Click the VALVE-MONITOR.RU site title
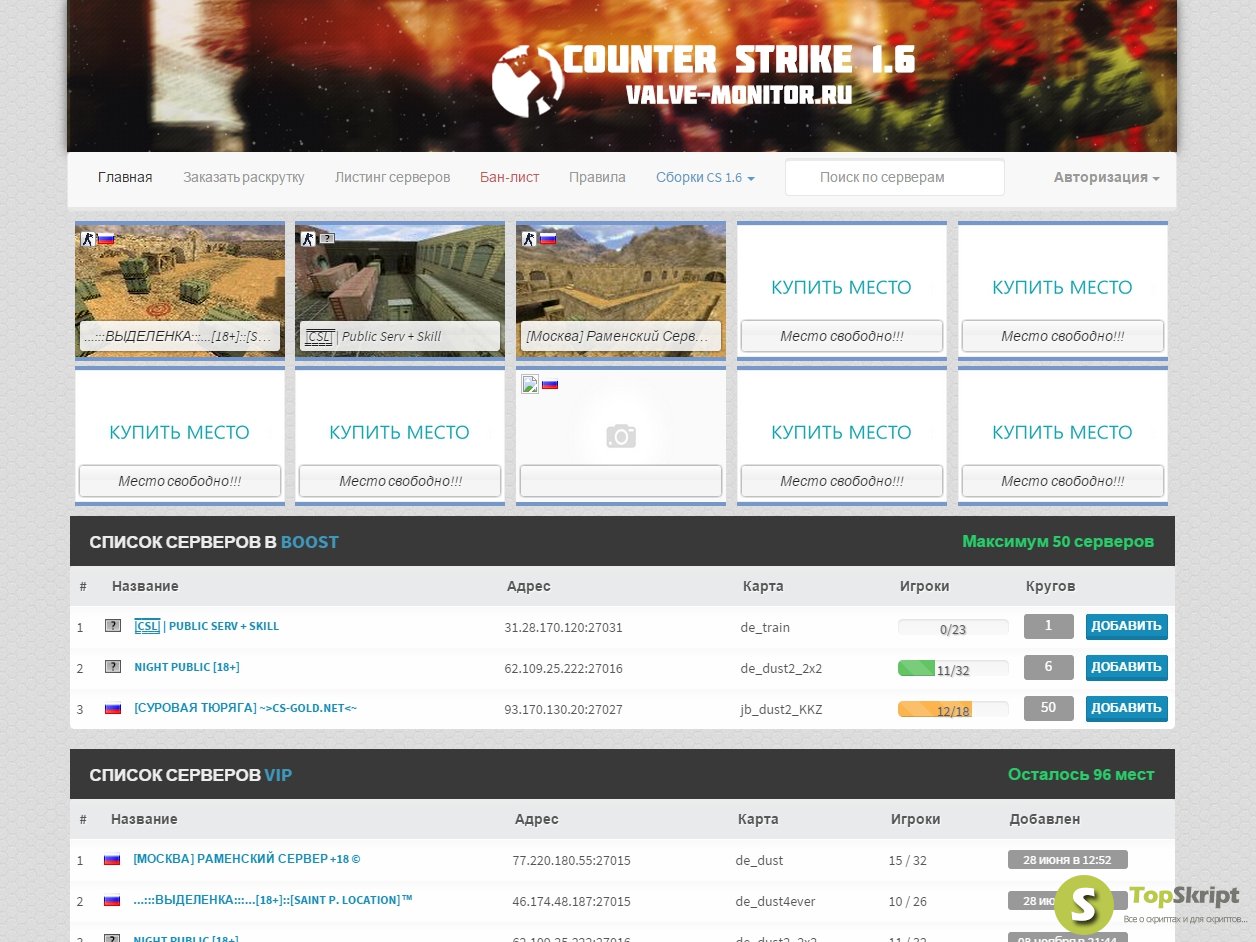1256x942 pixels. click(x=739, y=95)
